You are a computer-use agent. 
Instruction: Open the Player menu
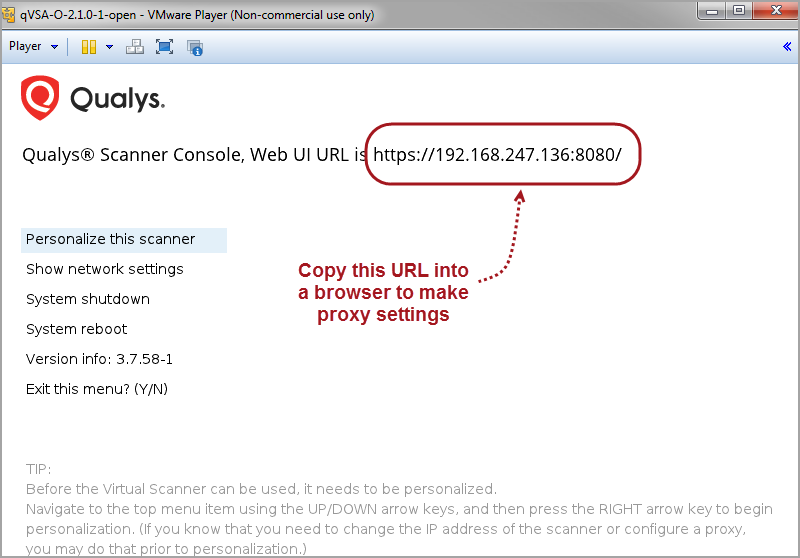tap(33, 46)
